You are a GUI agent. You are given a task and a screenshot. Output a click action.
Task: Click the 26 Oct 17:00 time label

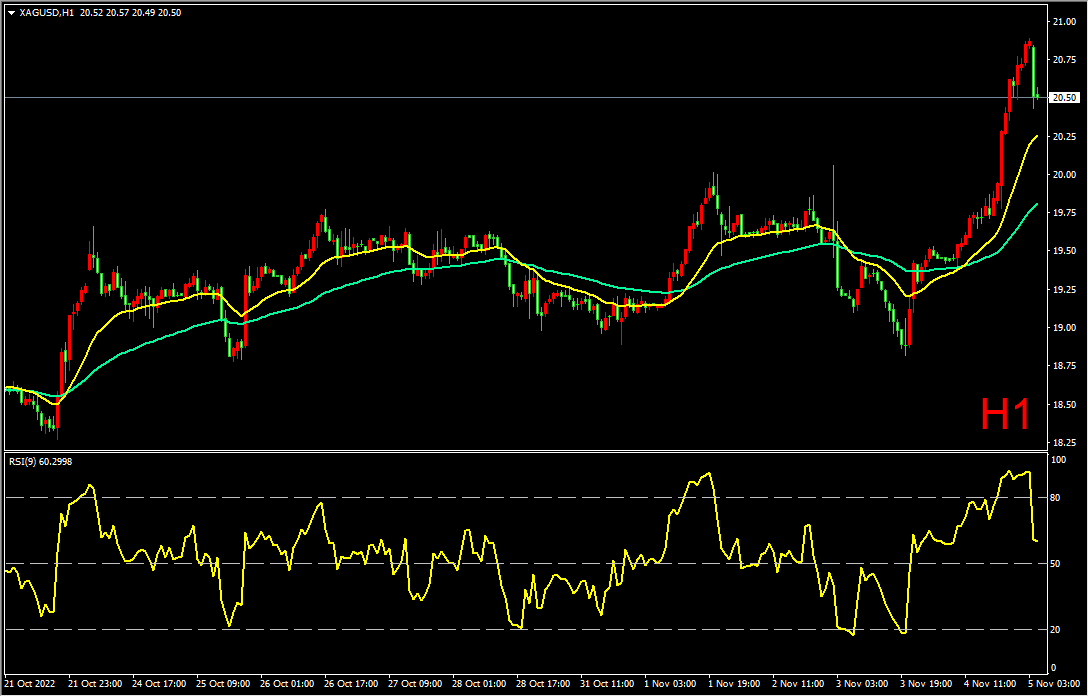coord(351,684)
